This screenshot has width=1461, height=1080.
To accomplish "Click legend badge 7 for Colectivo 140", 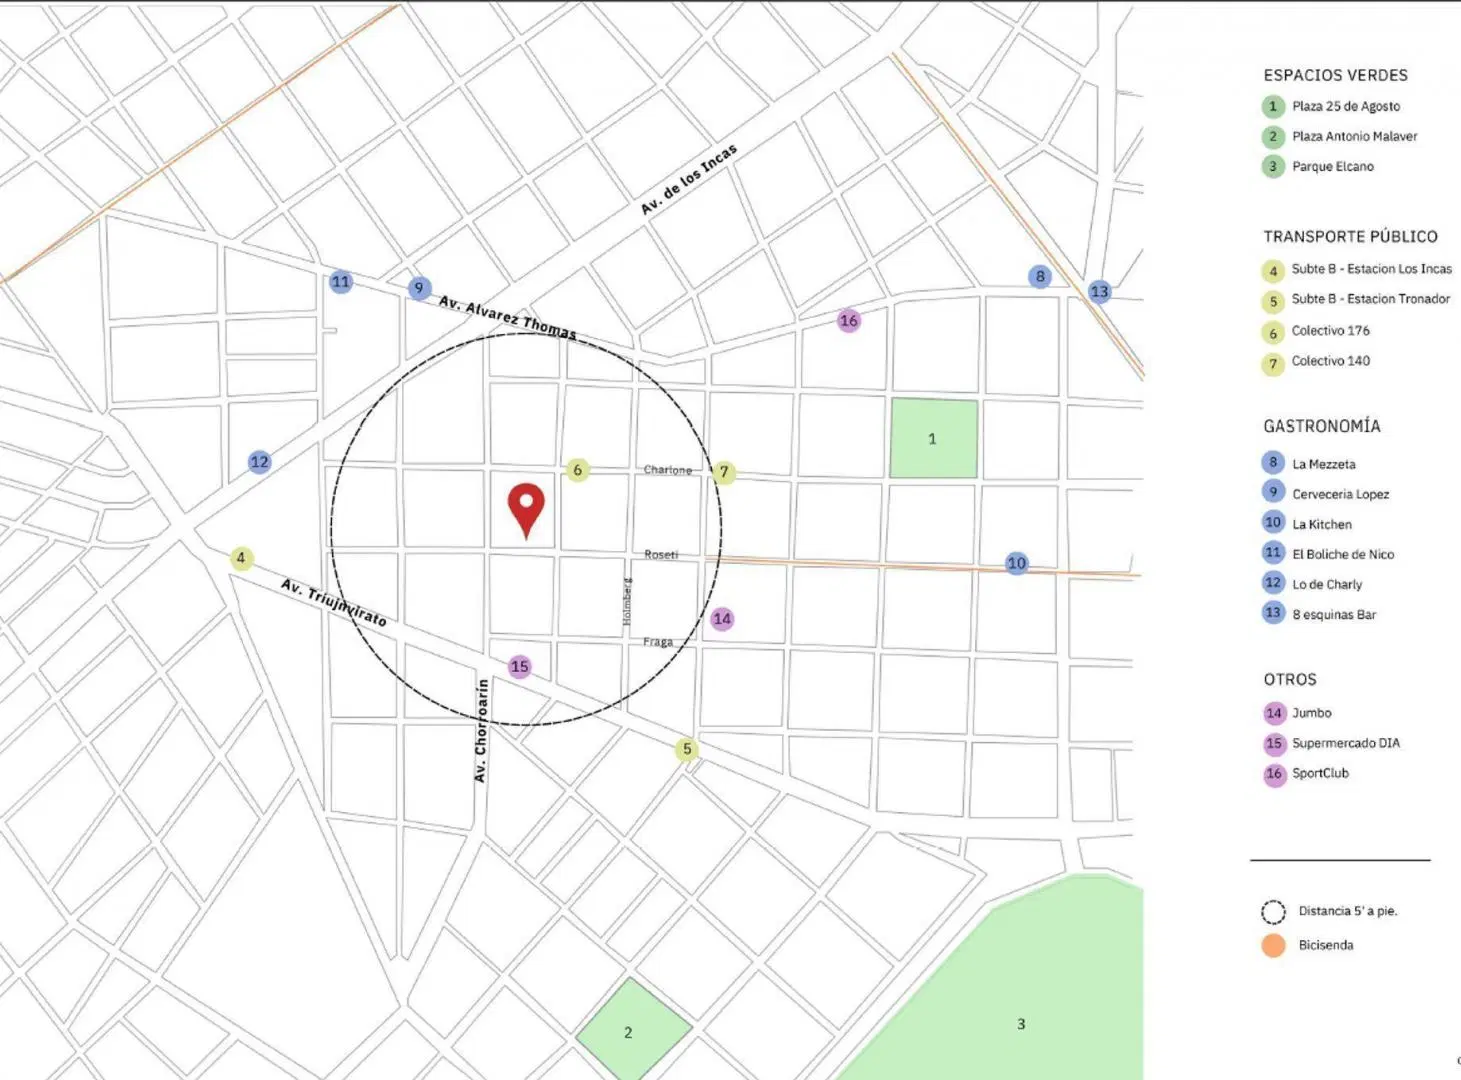I will (1273, 364).
